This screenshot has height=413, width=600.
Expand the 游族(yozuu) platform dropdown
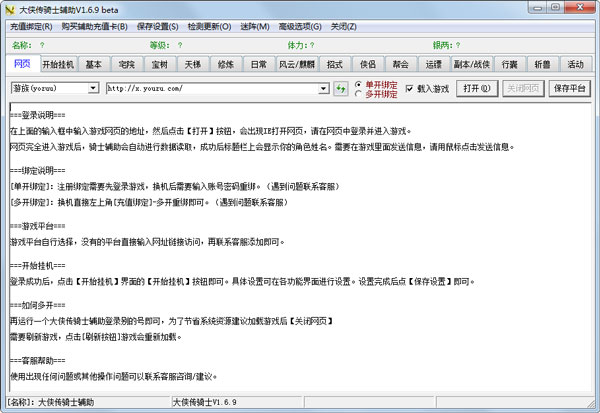[x=93, y=88]
